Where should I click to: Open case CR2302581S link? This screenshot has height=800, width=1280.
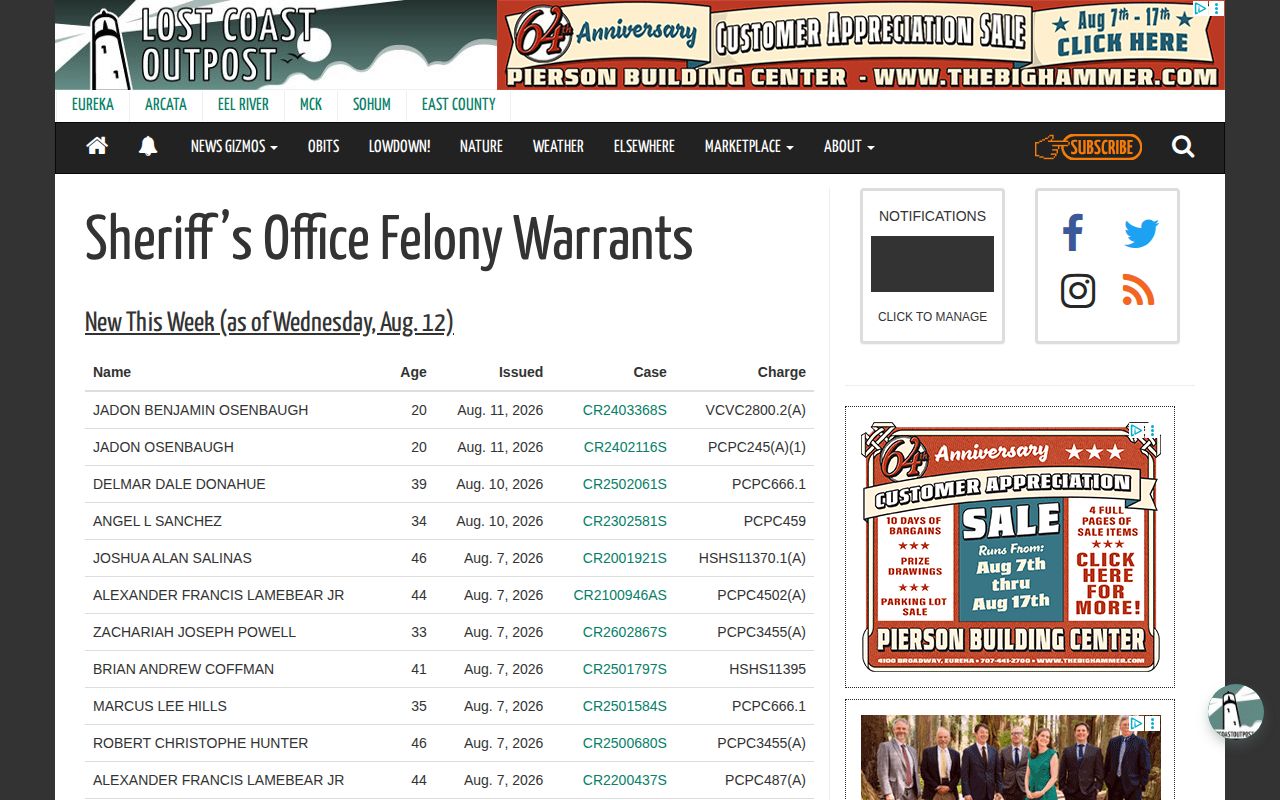point(625,521)
